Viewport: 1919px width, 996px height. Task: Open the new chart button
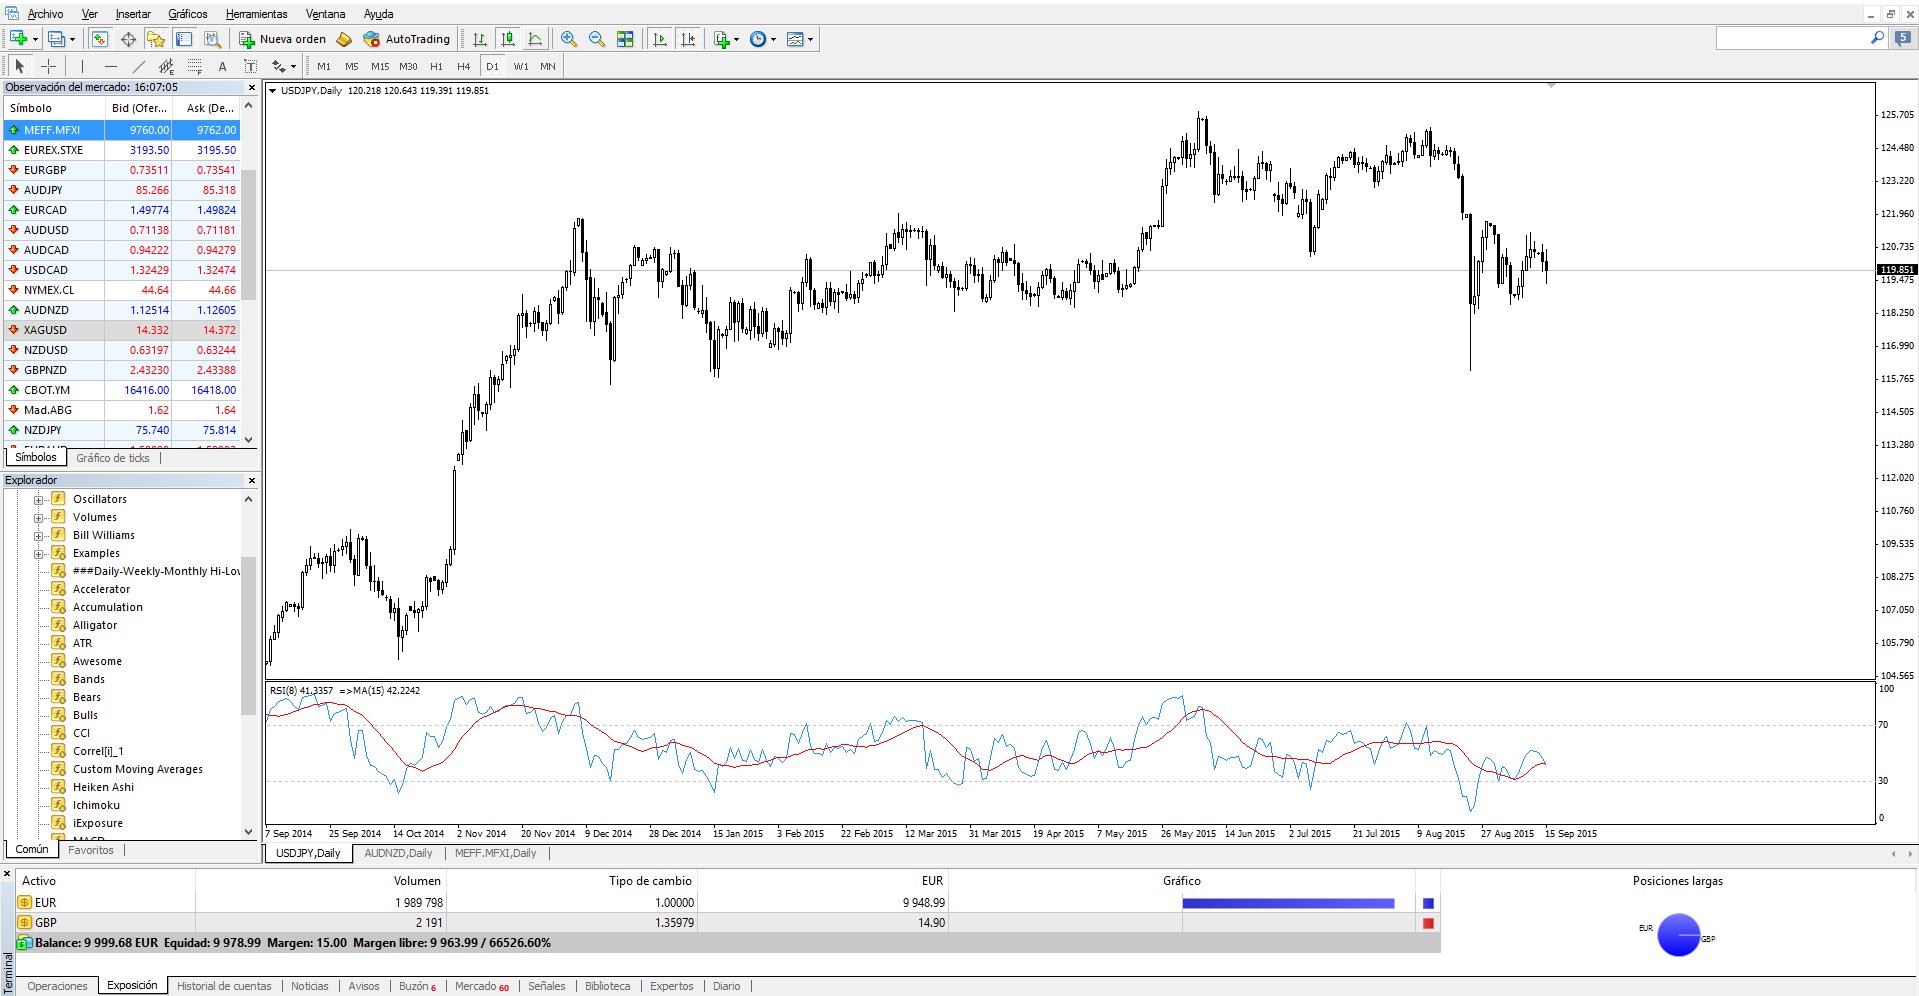coord(18,39)
